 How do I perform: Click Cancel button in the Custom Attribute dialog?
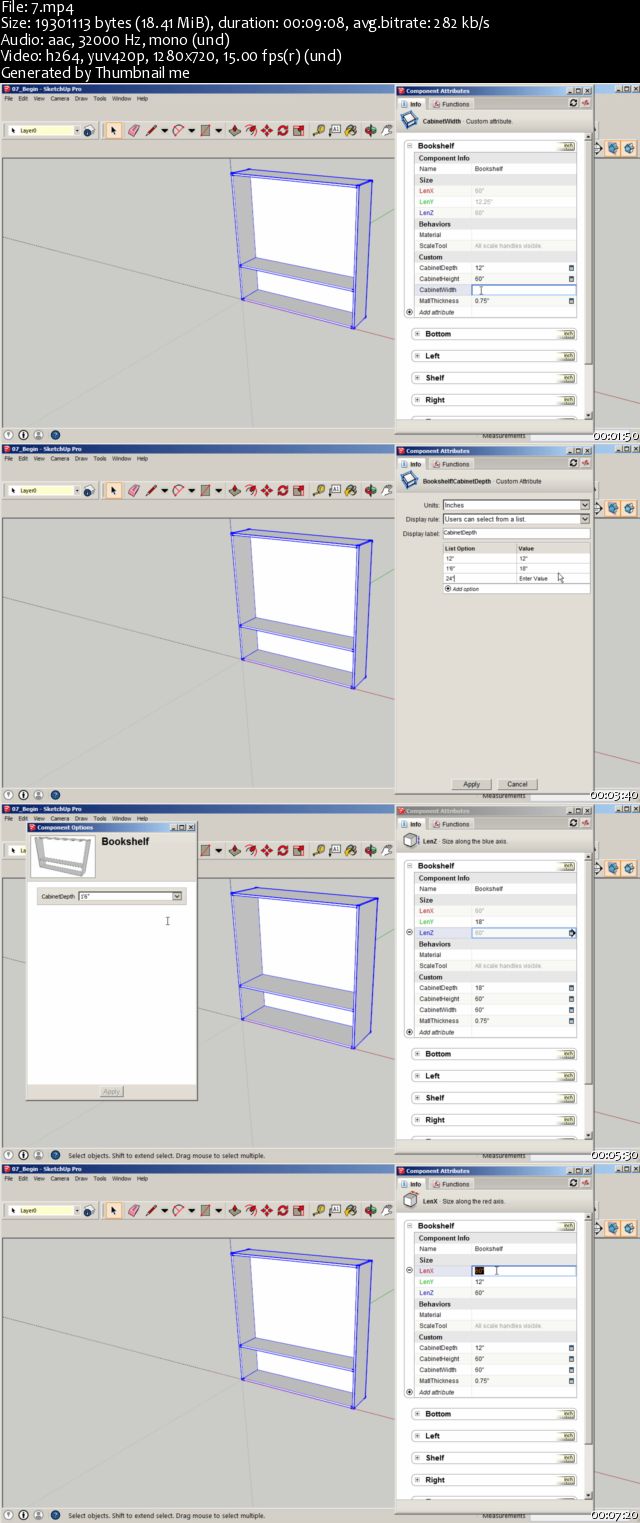pos(517,784)
